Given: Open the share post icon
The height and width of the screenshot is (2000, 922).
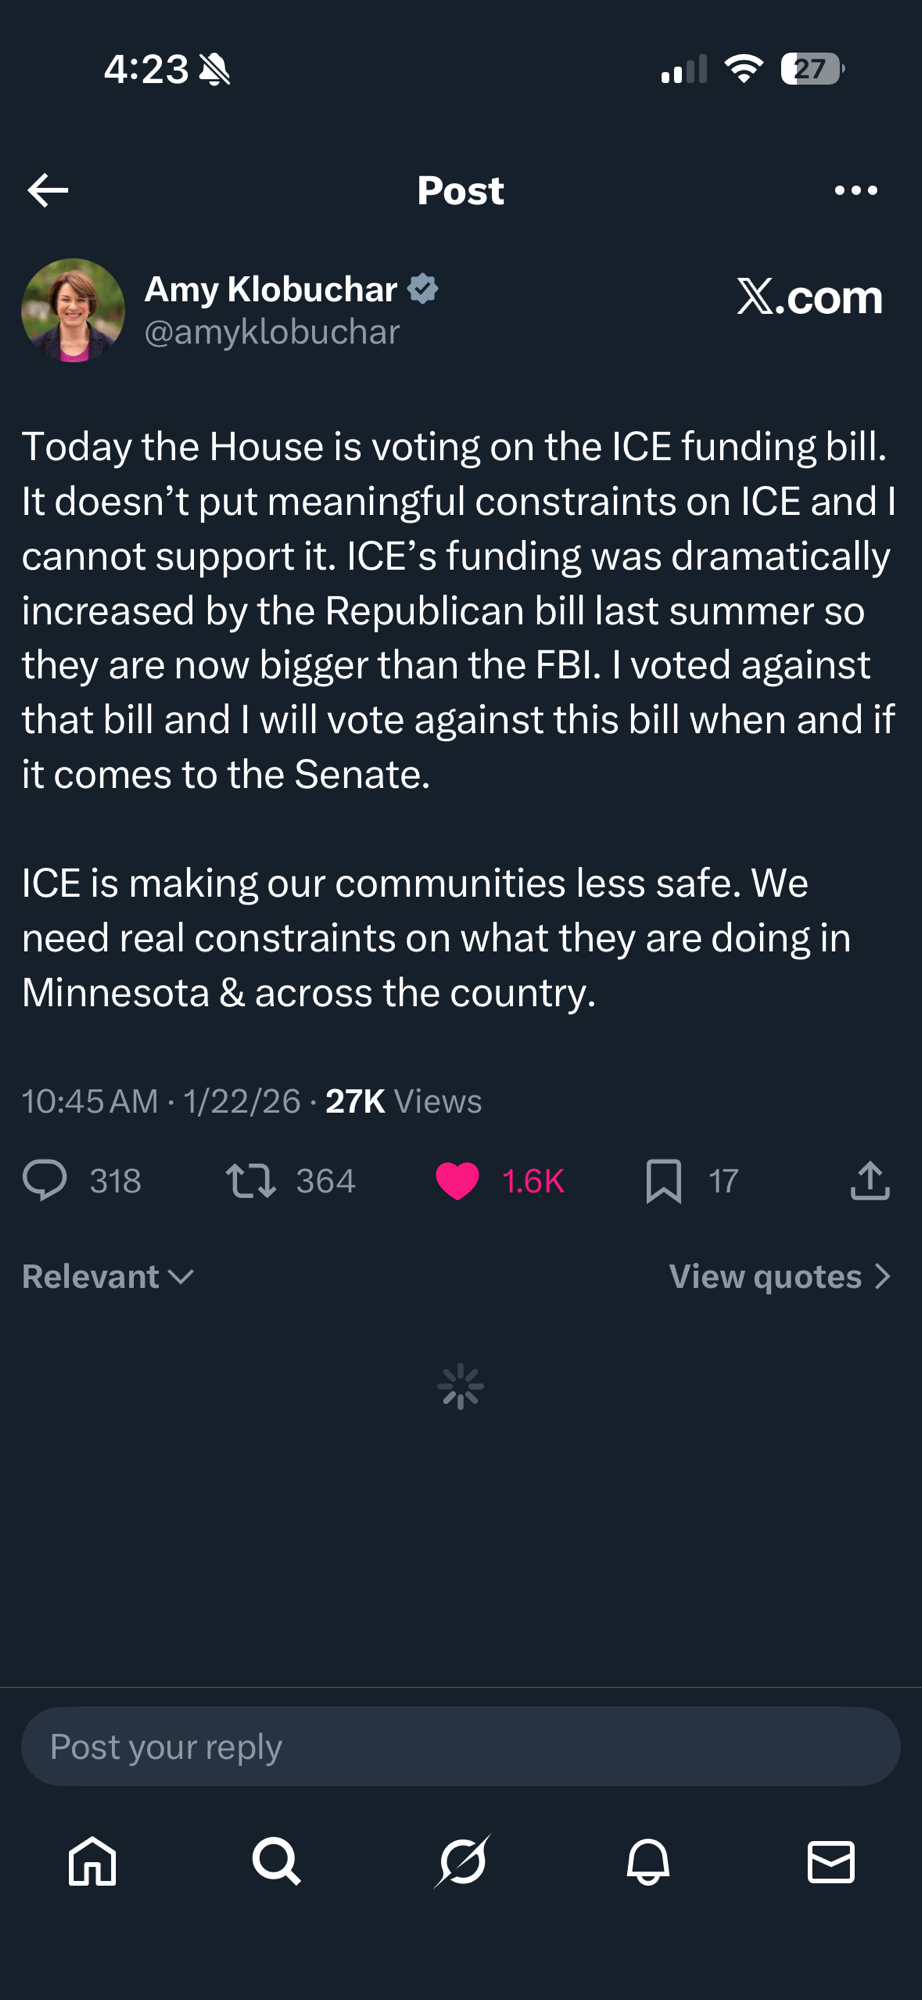Looking at the screenshot, I should [870, 1180].
